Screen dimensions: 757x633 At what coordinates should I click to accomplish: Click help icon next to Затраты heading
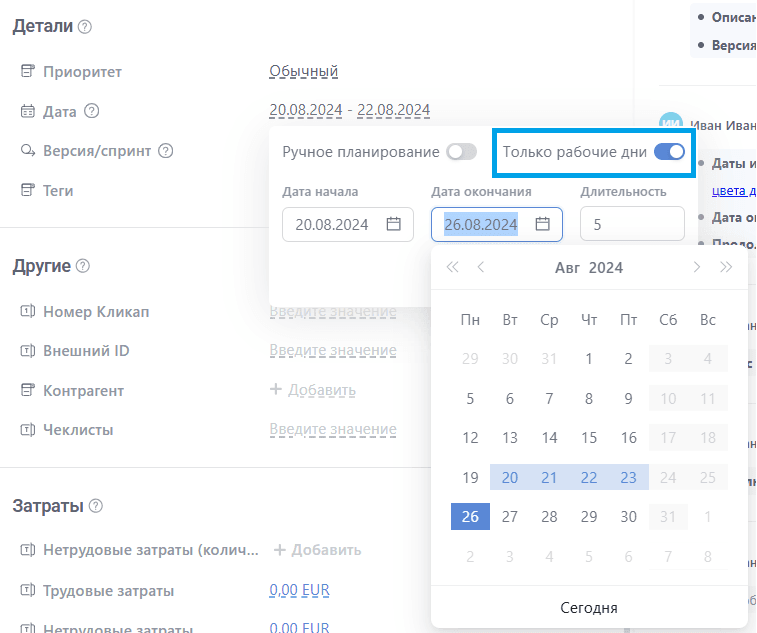[96, 506]
